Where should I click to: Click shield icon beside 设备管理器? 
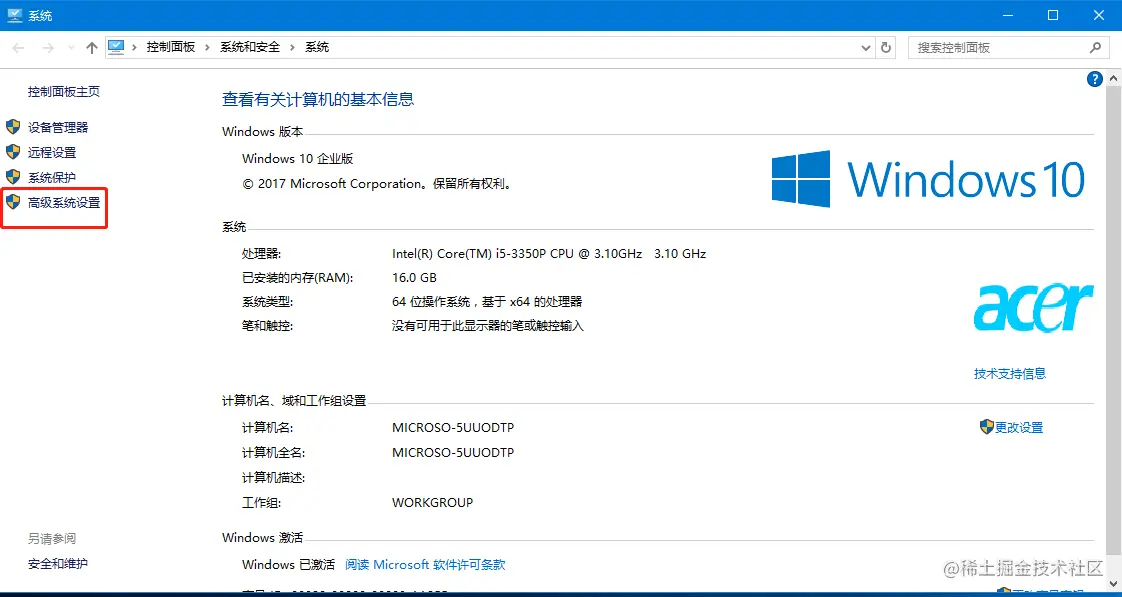coord(13,127)
